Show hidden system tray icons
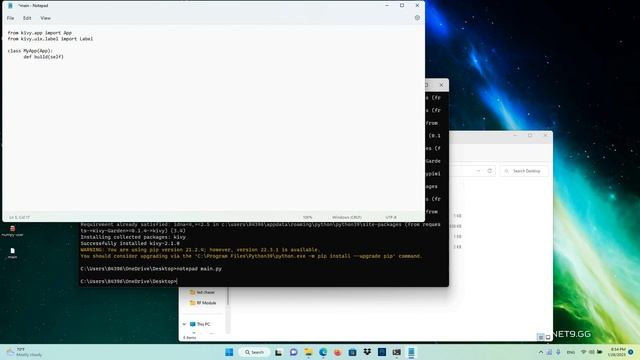 coord(541,352)
